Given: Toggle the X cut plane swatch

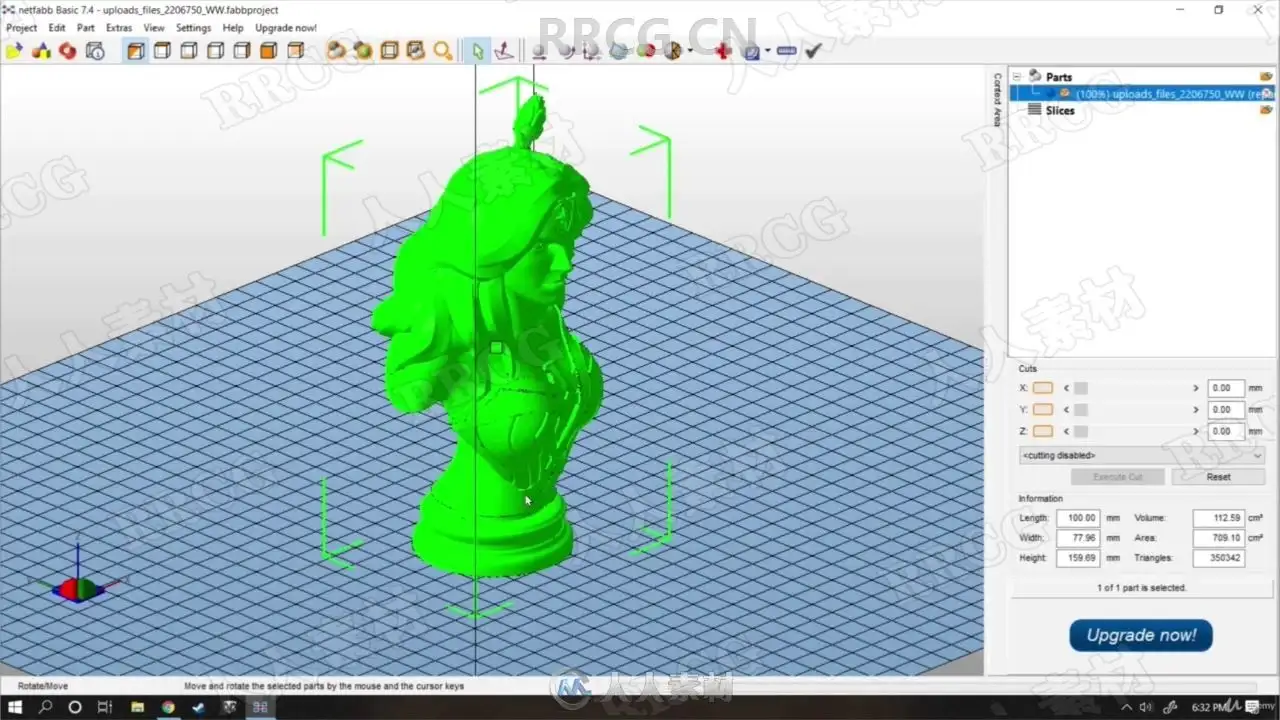Looking at the screenshot, I should pos(1043,388).
